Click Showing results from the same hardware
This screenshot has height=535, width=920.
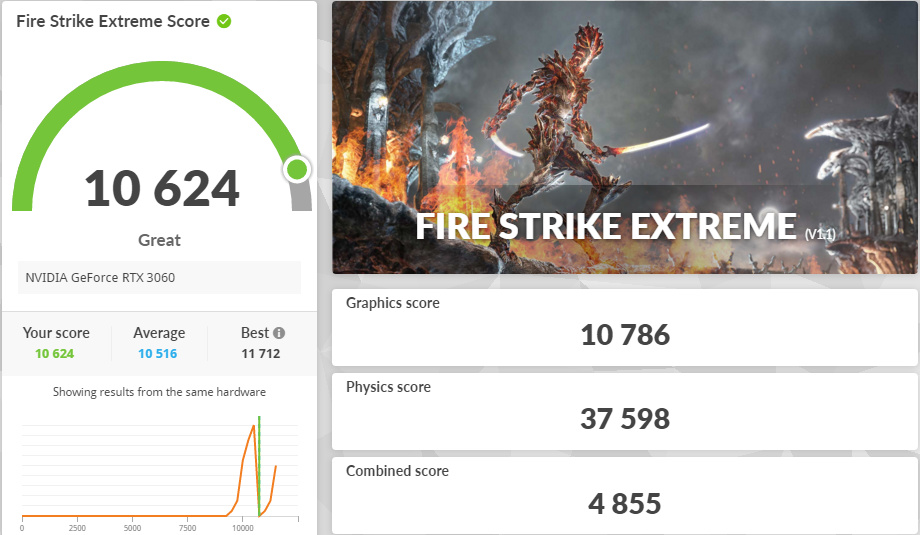coord(159,392)
